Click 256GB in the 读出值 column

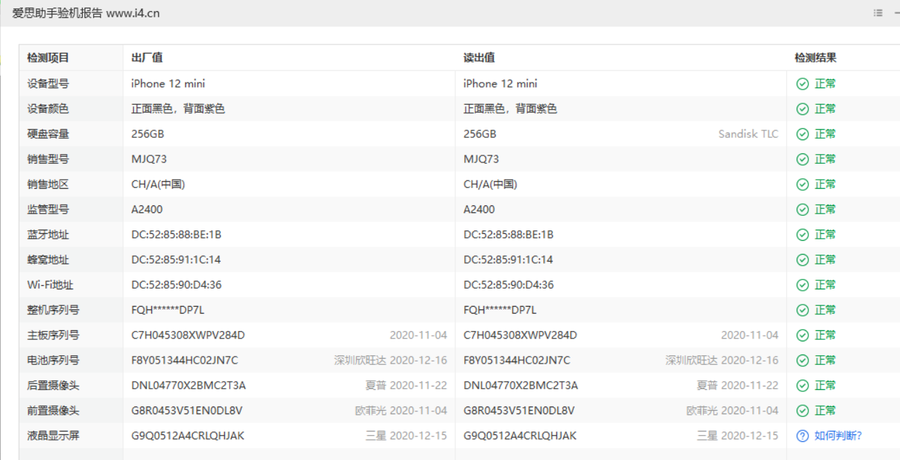[480, 134]
